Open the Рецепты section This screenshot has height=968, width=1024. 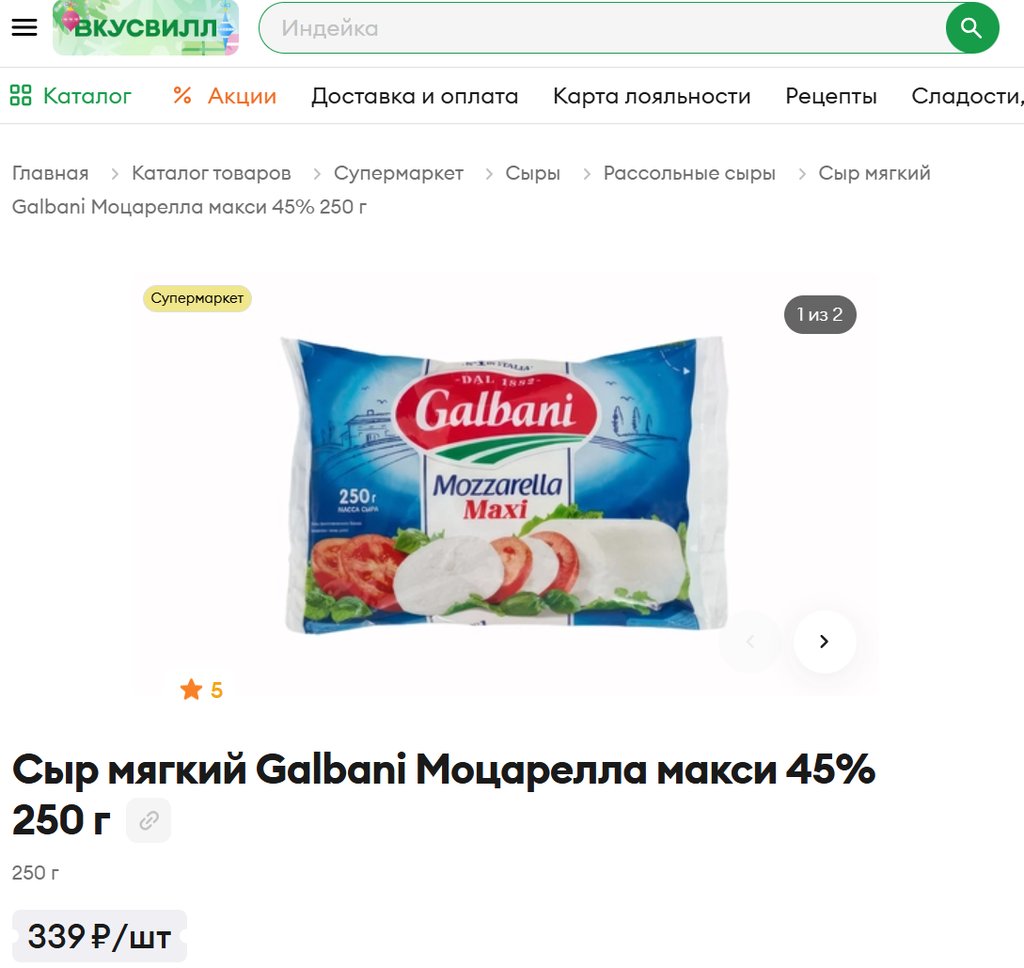(831, 96)
